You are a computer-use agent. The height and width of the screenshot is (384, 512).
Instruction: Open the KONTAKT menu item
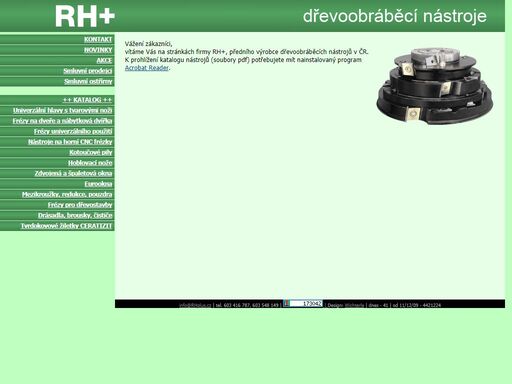pyautogui.click(x=98, y=39)
